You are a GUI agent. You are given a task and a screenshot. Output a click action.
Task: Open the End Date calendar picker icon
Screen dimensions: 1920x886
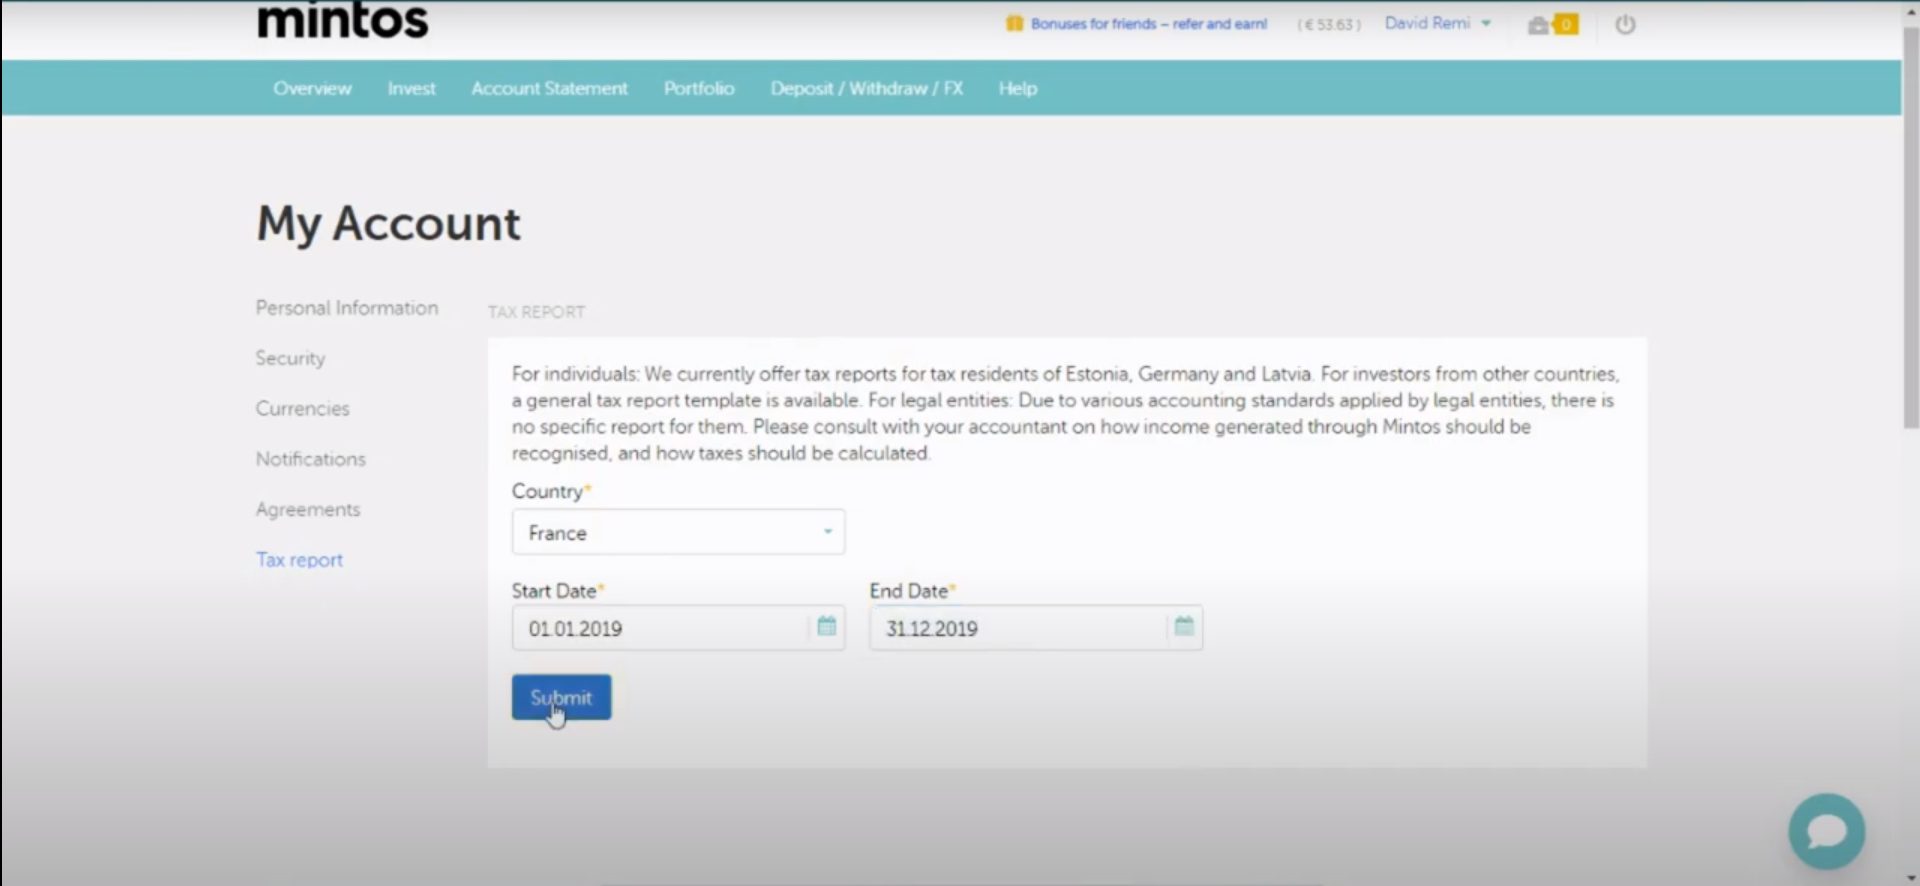pyautogui.click(x=1184, y=627)
